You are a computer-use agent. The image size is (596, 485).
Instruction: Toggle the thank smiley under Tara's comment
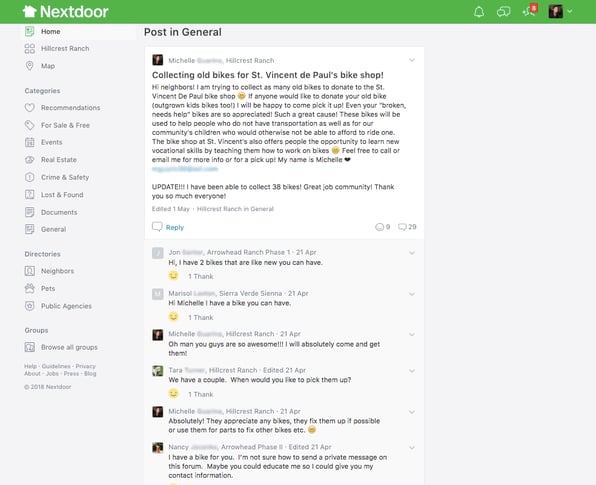pyautogui.click(x=173, y=393)
